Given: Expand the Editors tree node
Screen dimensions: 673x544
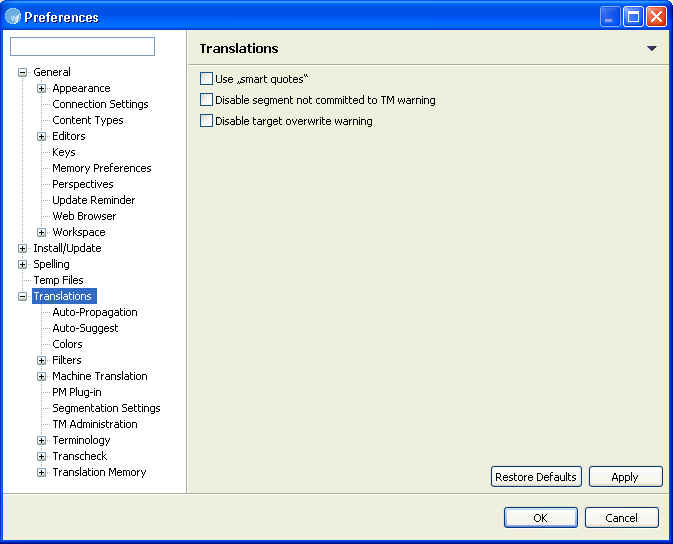Looking at the screenshot, I should [x=41, y=137].
